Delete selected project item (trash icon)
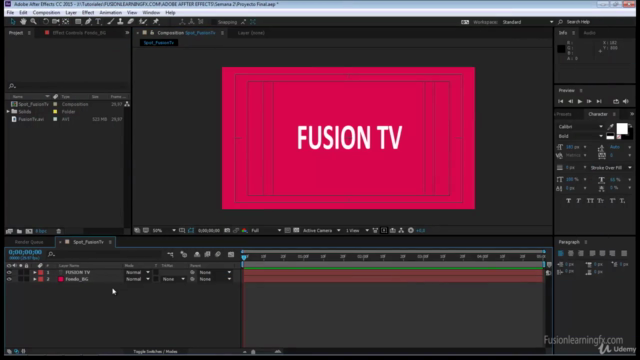Viewport: 640px width, 360px height. 58,231
